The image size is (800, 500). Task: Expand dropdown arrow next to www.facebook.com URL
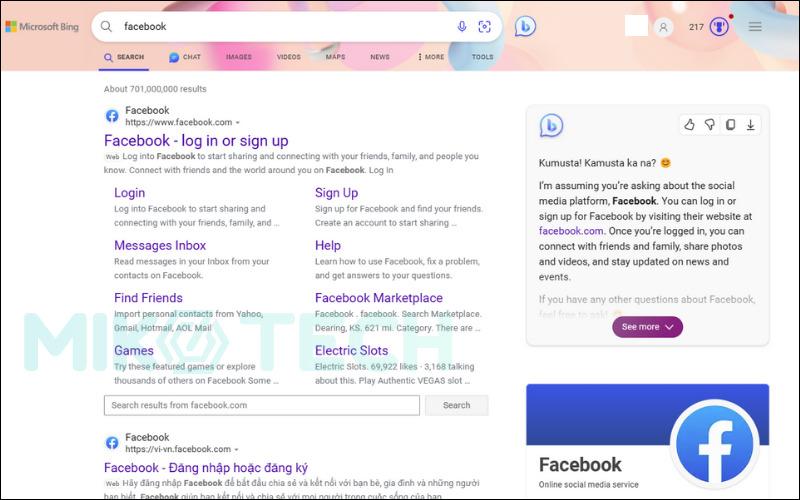click(x=237, y=122)
